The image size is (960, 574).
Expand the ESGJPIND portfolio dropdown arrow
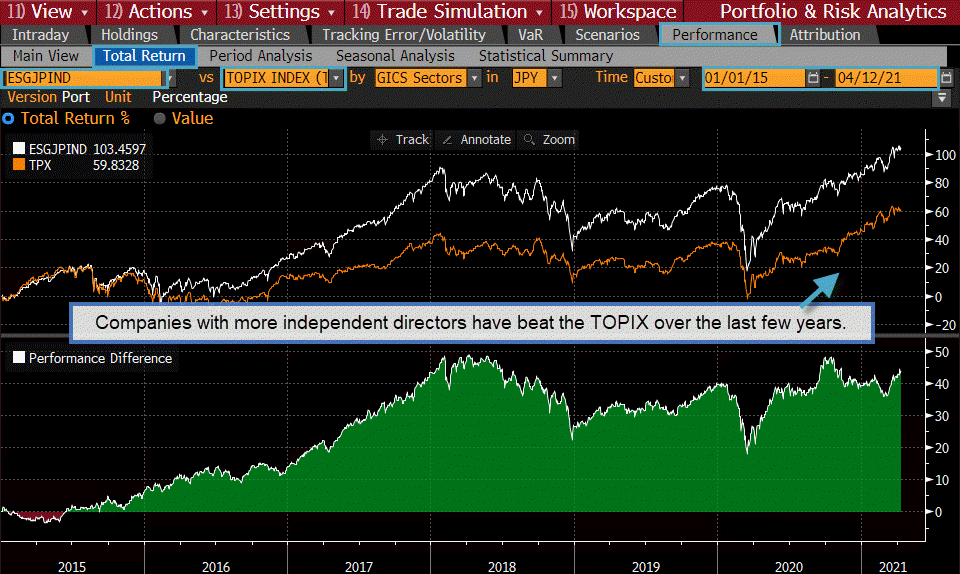tap(171, 78)
